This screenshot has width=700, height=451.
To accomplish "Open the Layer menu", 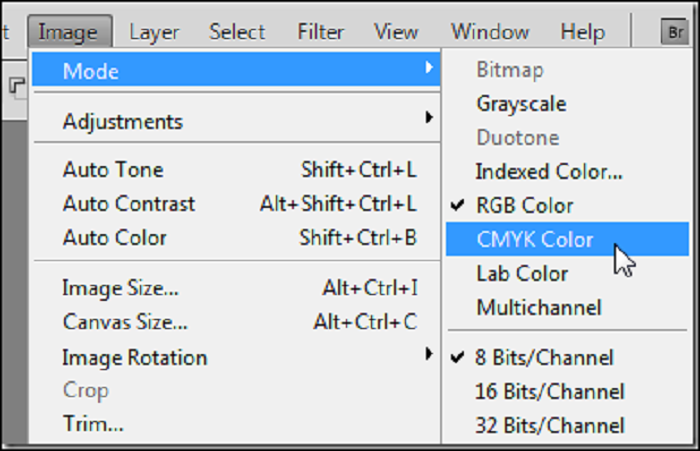I will coord(154,32).
